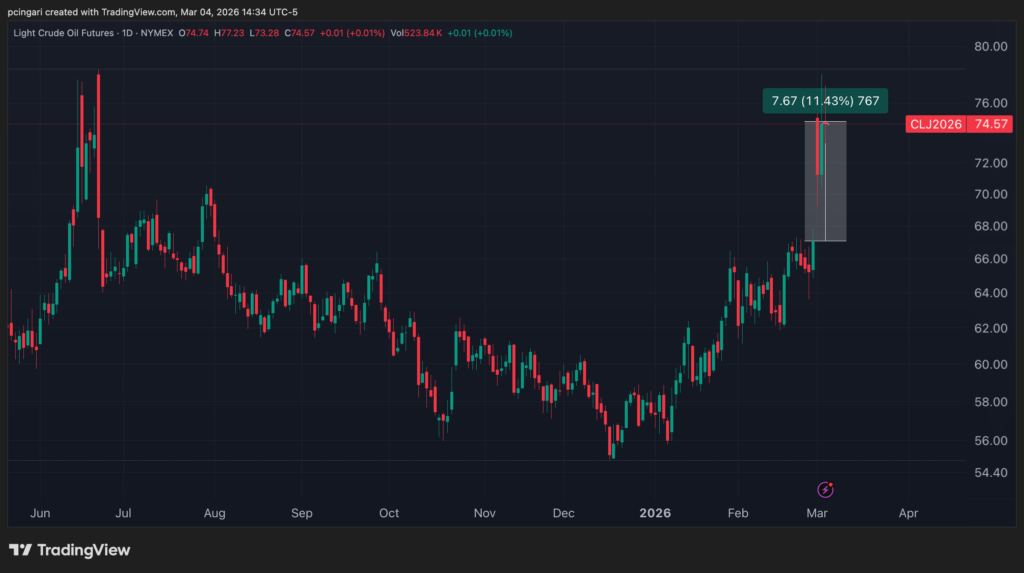This screenshot has width=1024, height=573.
Task: Click the 62.00 price axis label
Action: pos(991,328)
